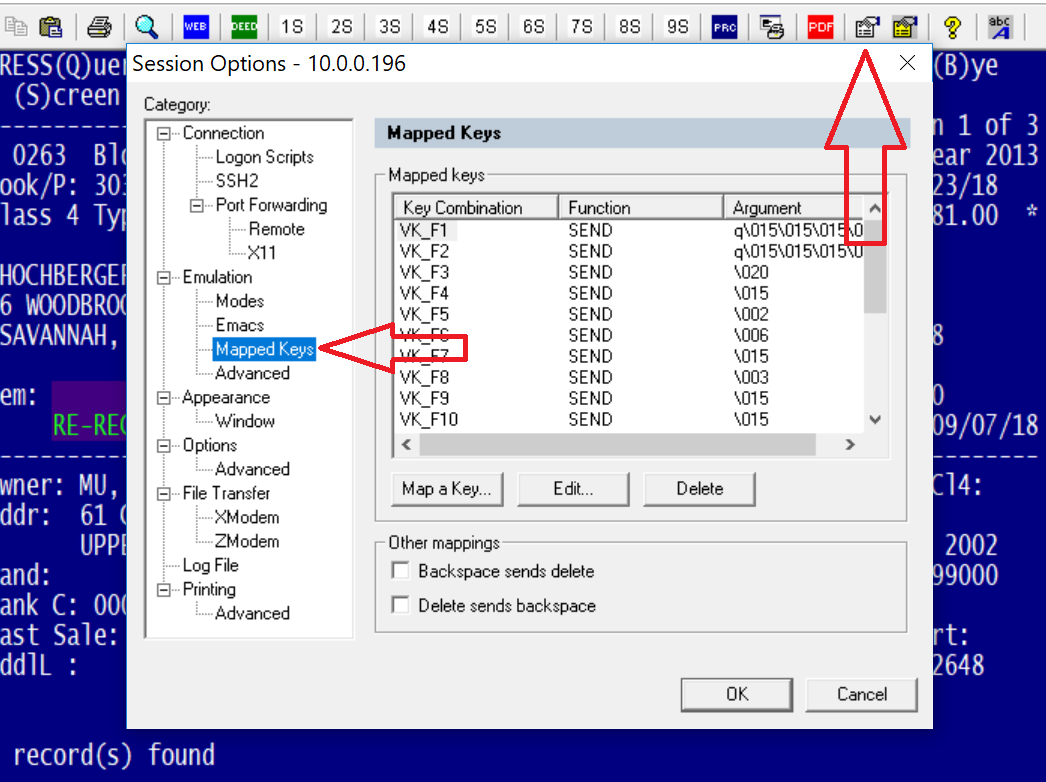Click the 3S toolbar button
This screenshot has width=1046, height=782.
coord(389,27)
